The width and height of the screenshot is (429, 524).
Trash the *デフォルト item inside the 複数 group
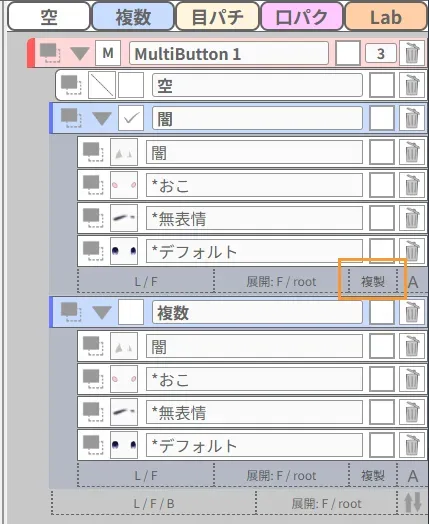click(412, 445)
